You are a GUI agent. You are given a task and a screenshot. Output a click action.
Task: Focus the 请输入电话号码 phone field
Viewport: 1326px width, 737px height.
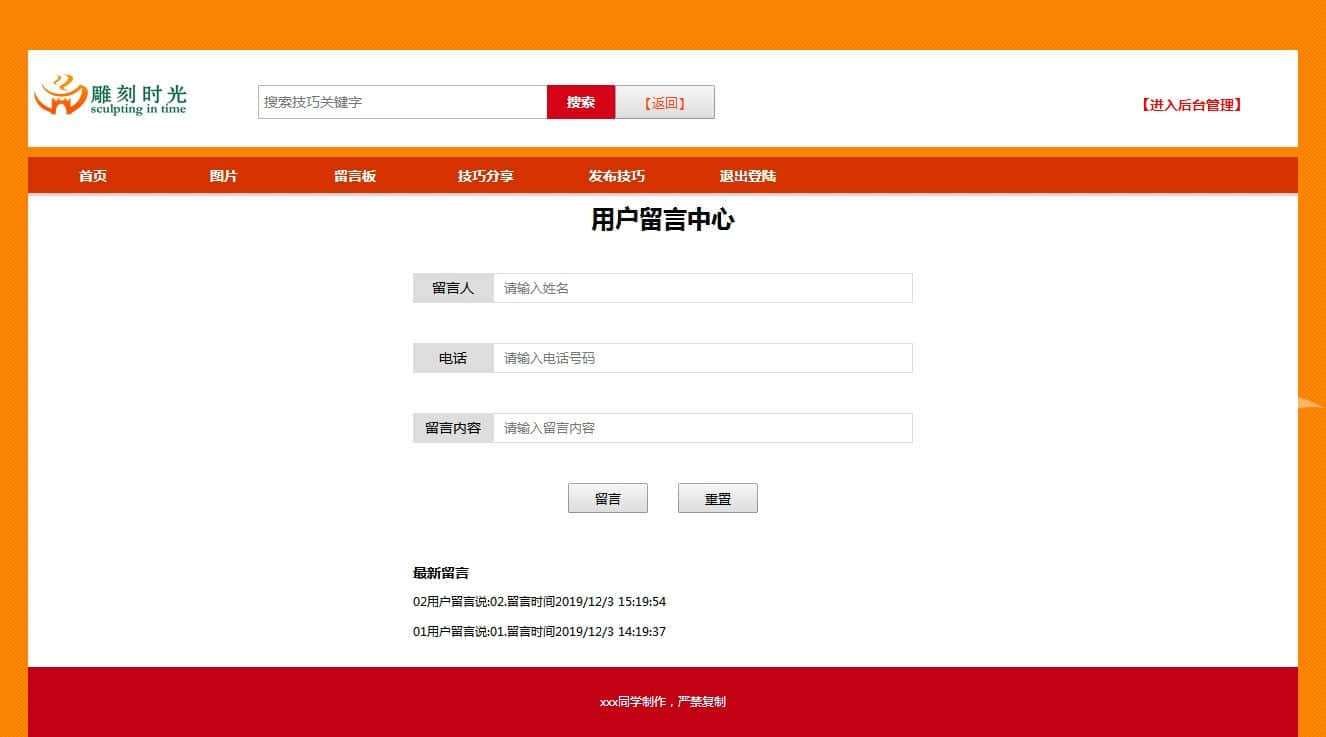click(x=702, y=358)
